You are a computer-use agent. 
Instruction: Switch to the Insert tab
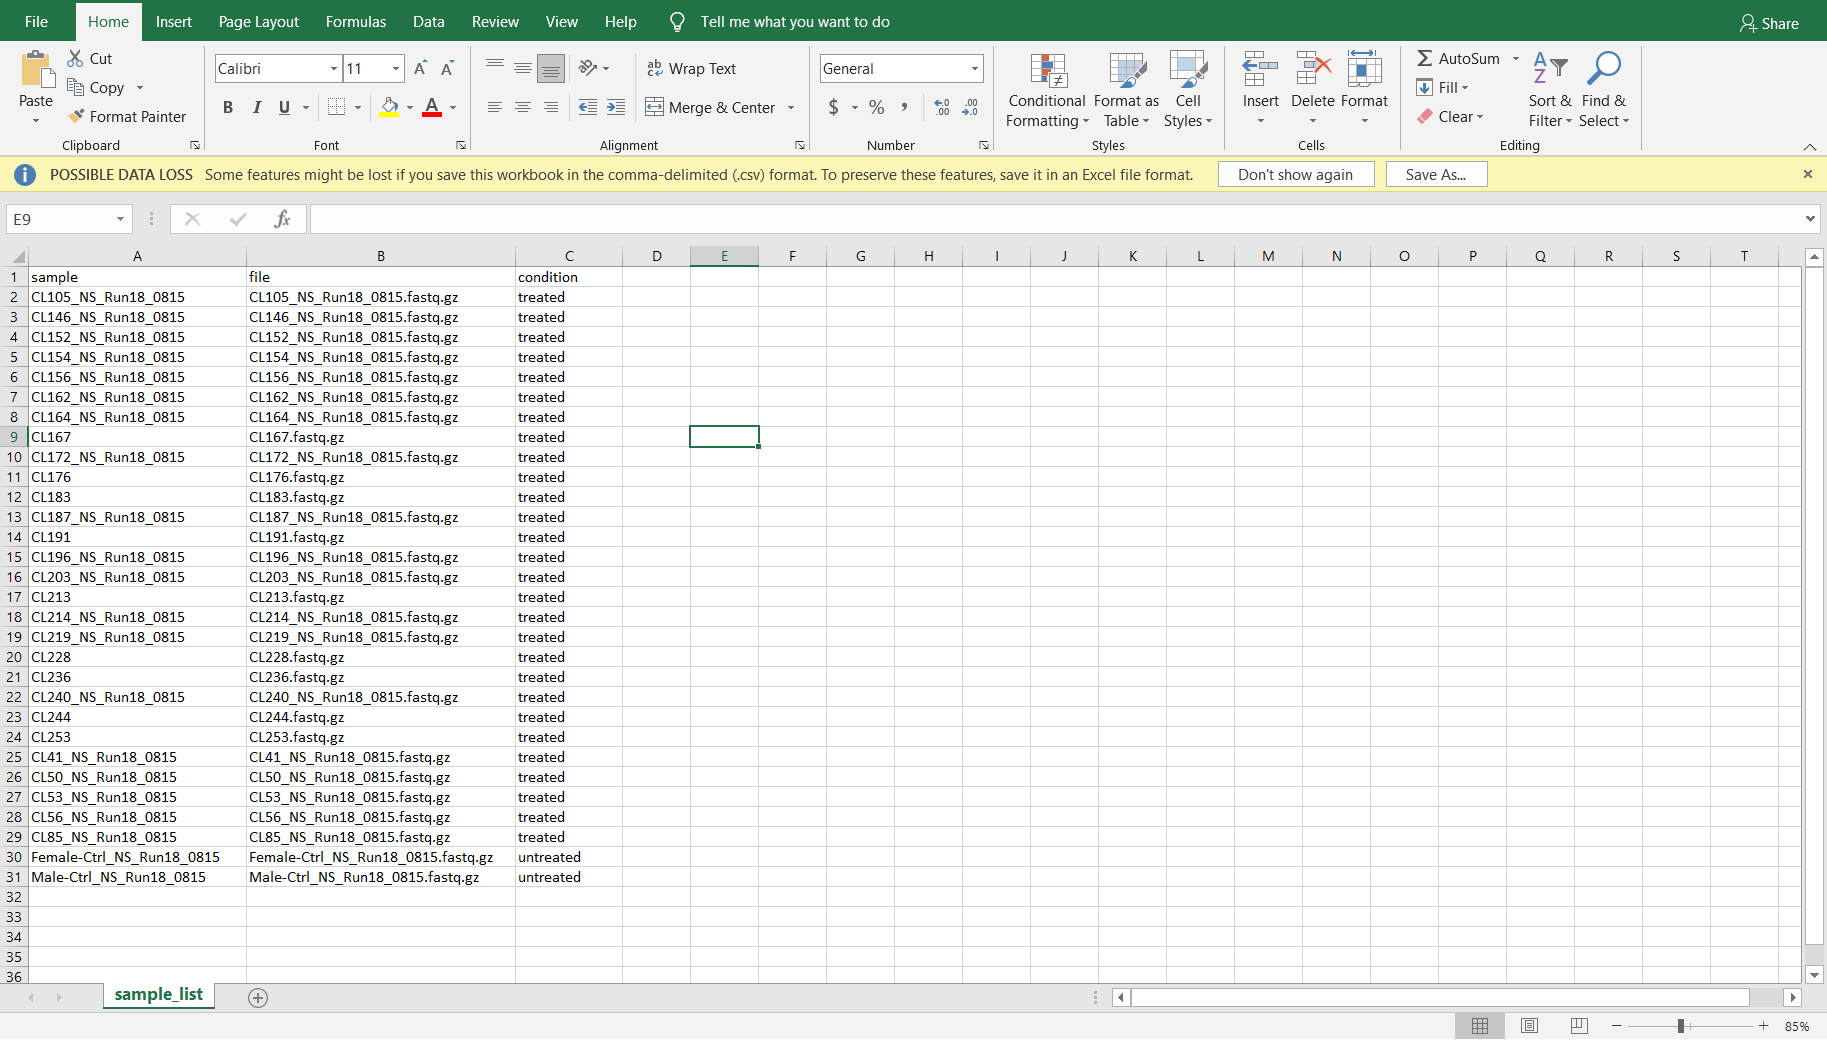(x=174, y=21)
